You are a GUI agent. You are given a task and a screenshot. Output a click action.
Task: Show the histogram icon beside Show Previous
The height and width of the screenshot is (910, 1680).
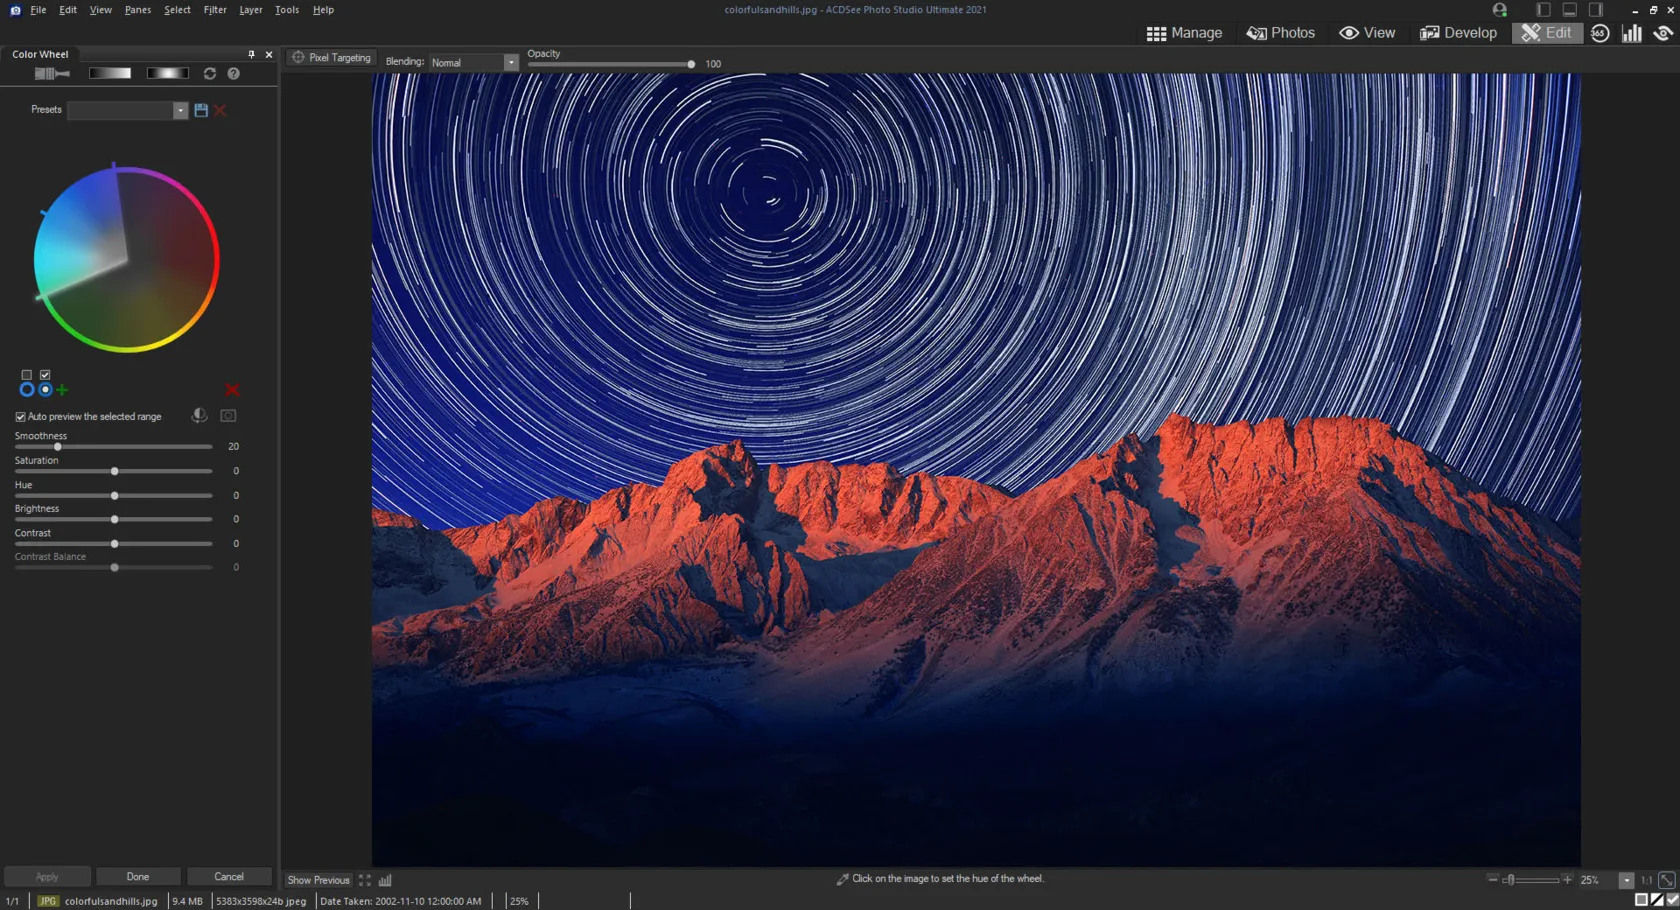click(x=385, y=880)
